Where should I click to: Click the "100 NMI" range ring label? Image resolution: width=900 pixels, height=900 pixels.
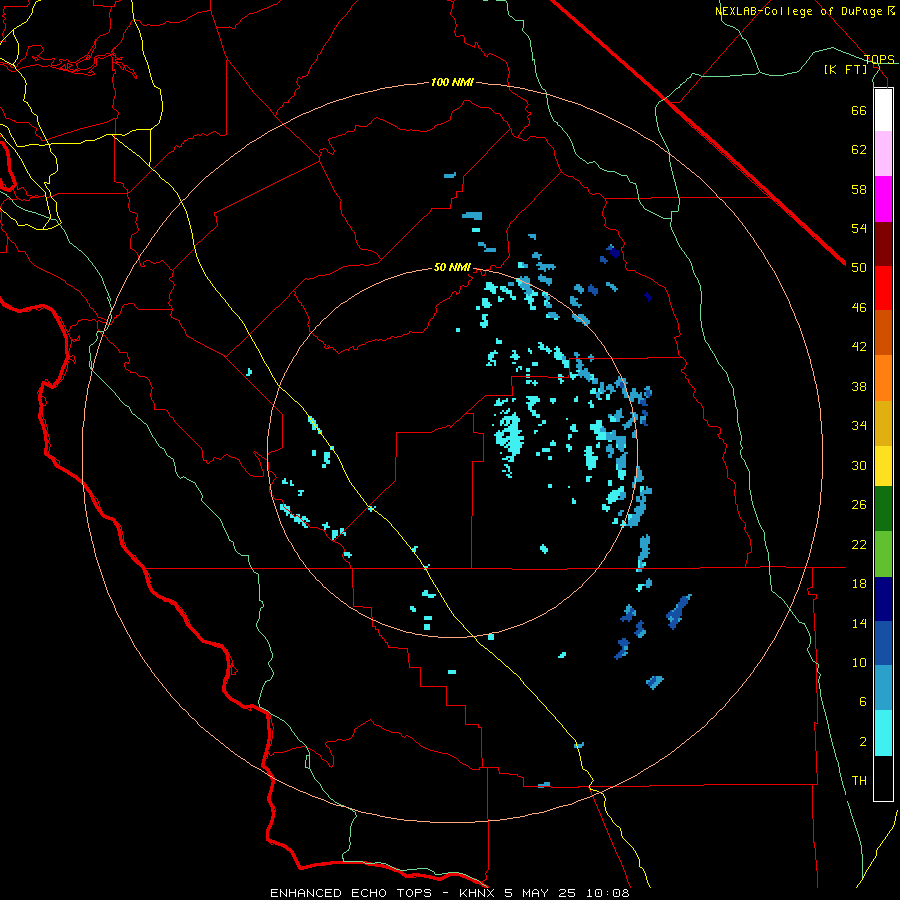coord(452,83)
